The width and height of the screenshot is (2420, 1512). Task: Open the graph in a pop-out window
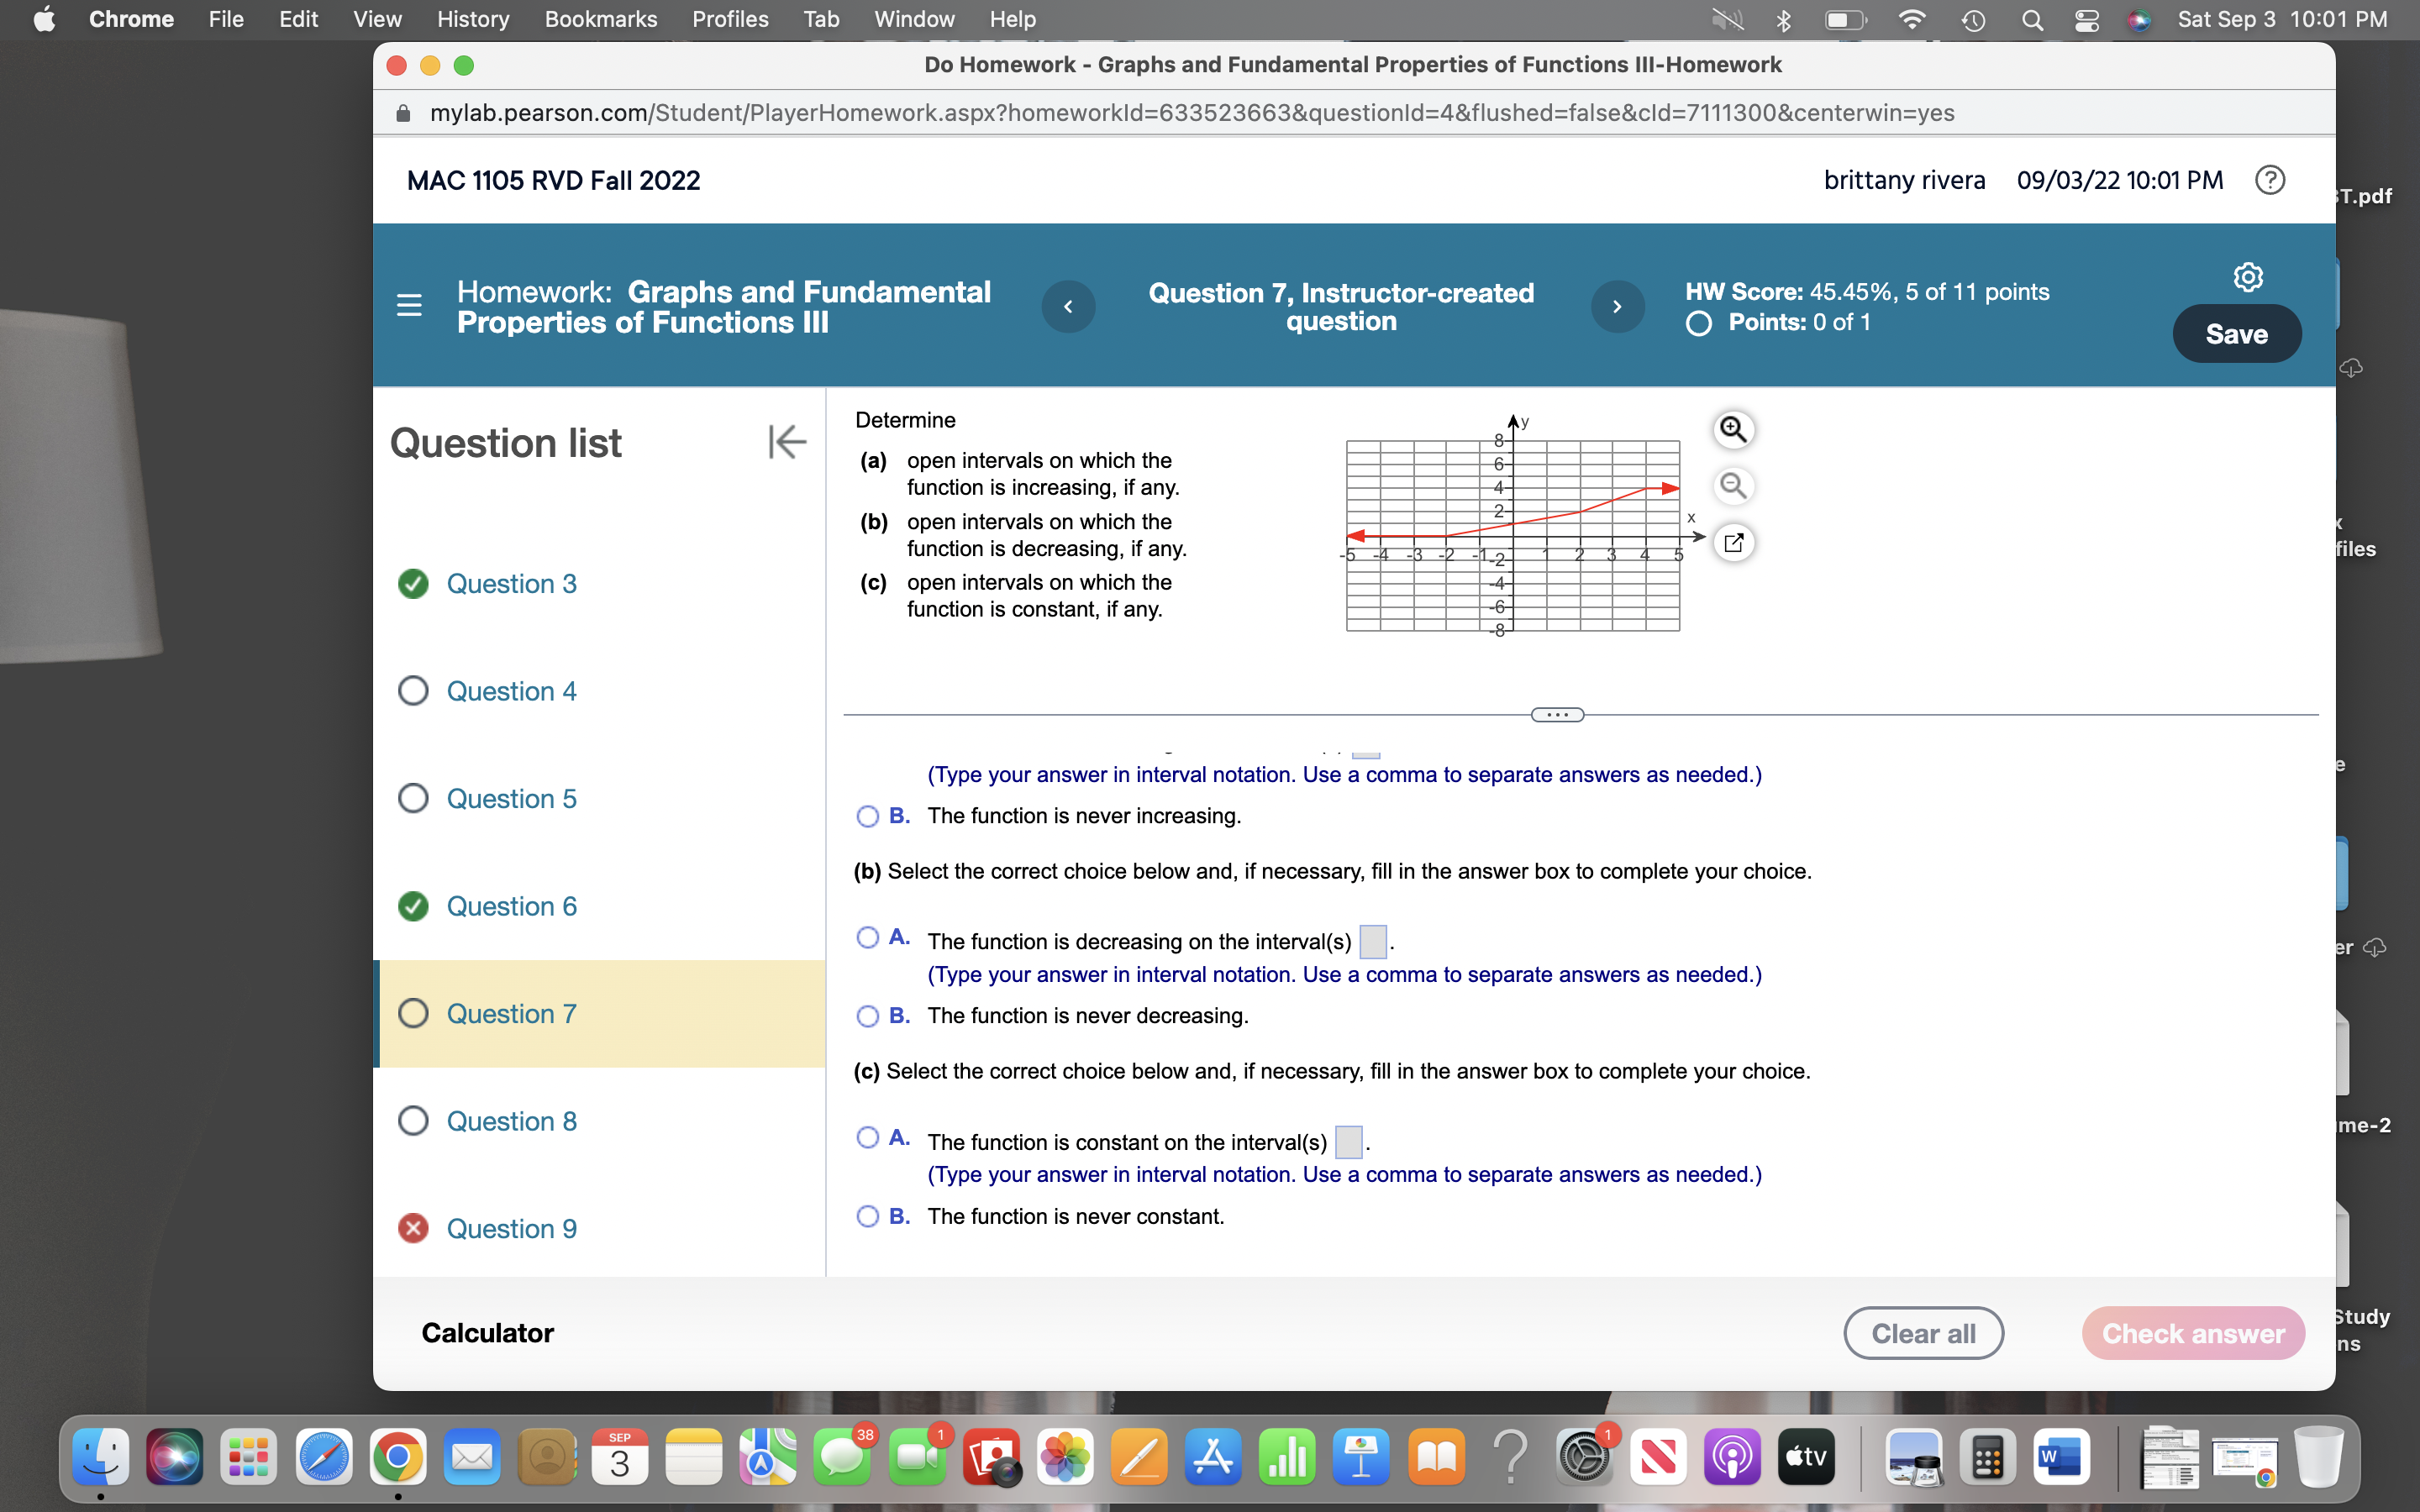[1733, 543]
